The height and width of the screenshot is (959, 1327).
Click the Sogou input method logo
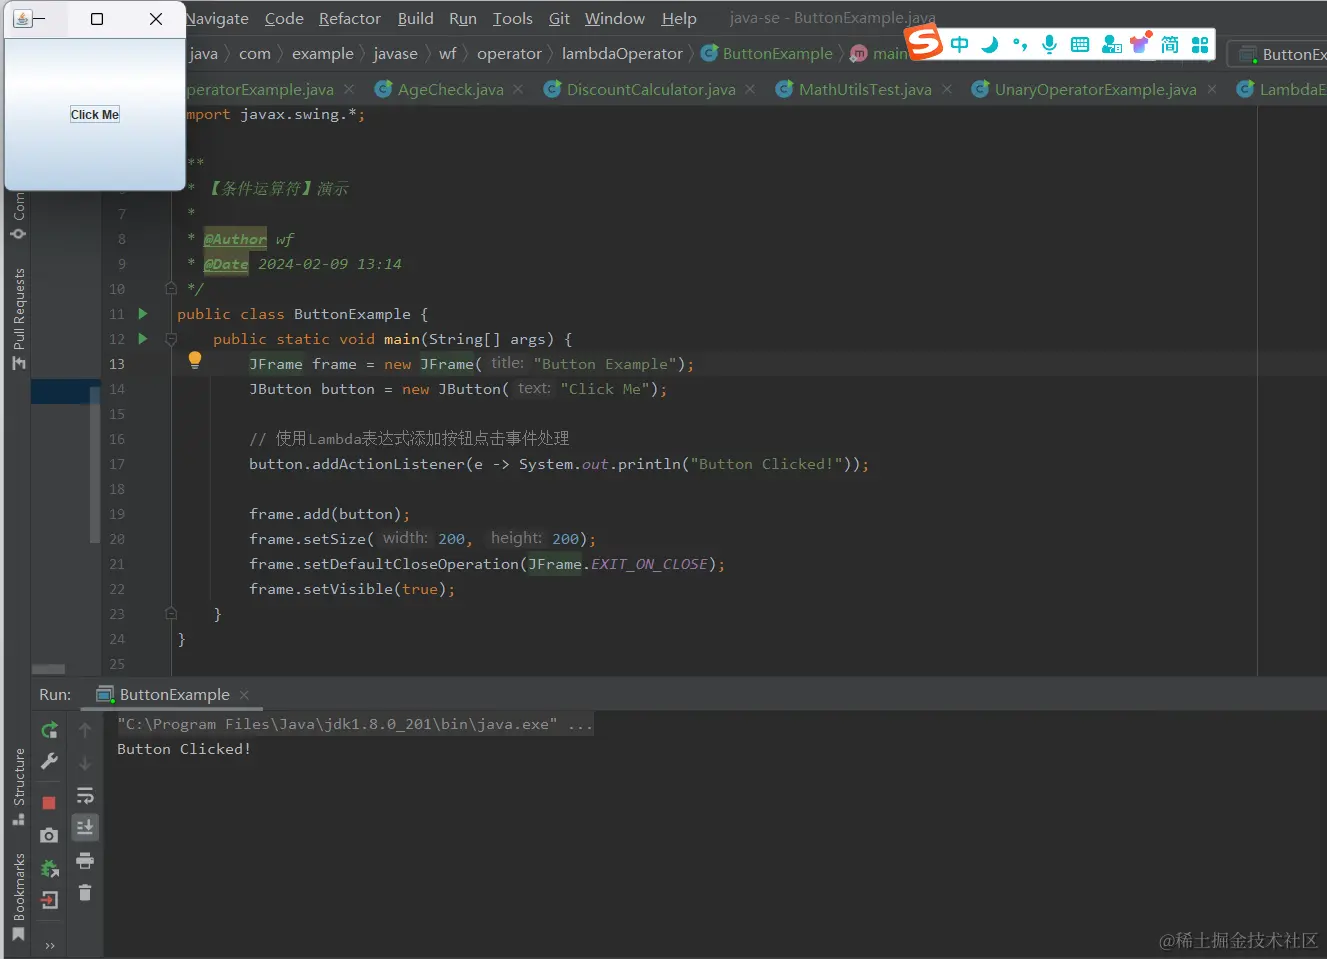pyautogui.click(x=924, y=42)
